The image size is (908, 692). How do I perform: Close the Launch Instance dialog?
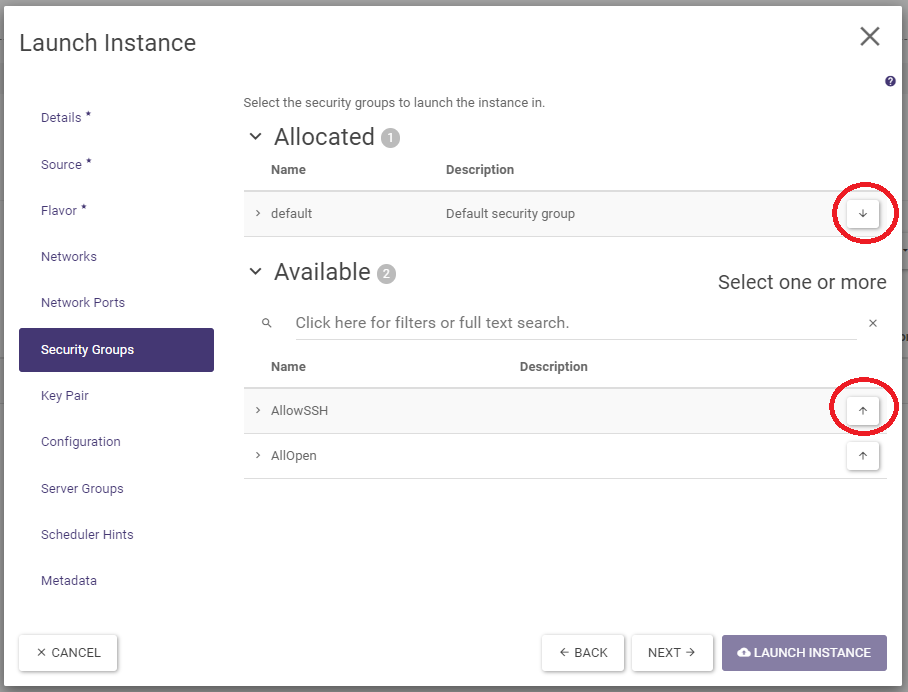tap(869, 37)
